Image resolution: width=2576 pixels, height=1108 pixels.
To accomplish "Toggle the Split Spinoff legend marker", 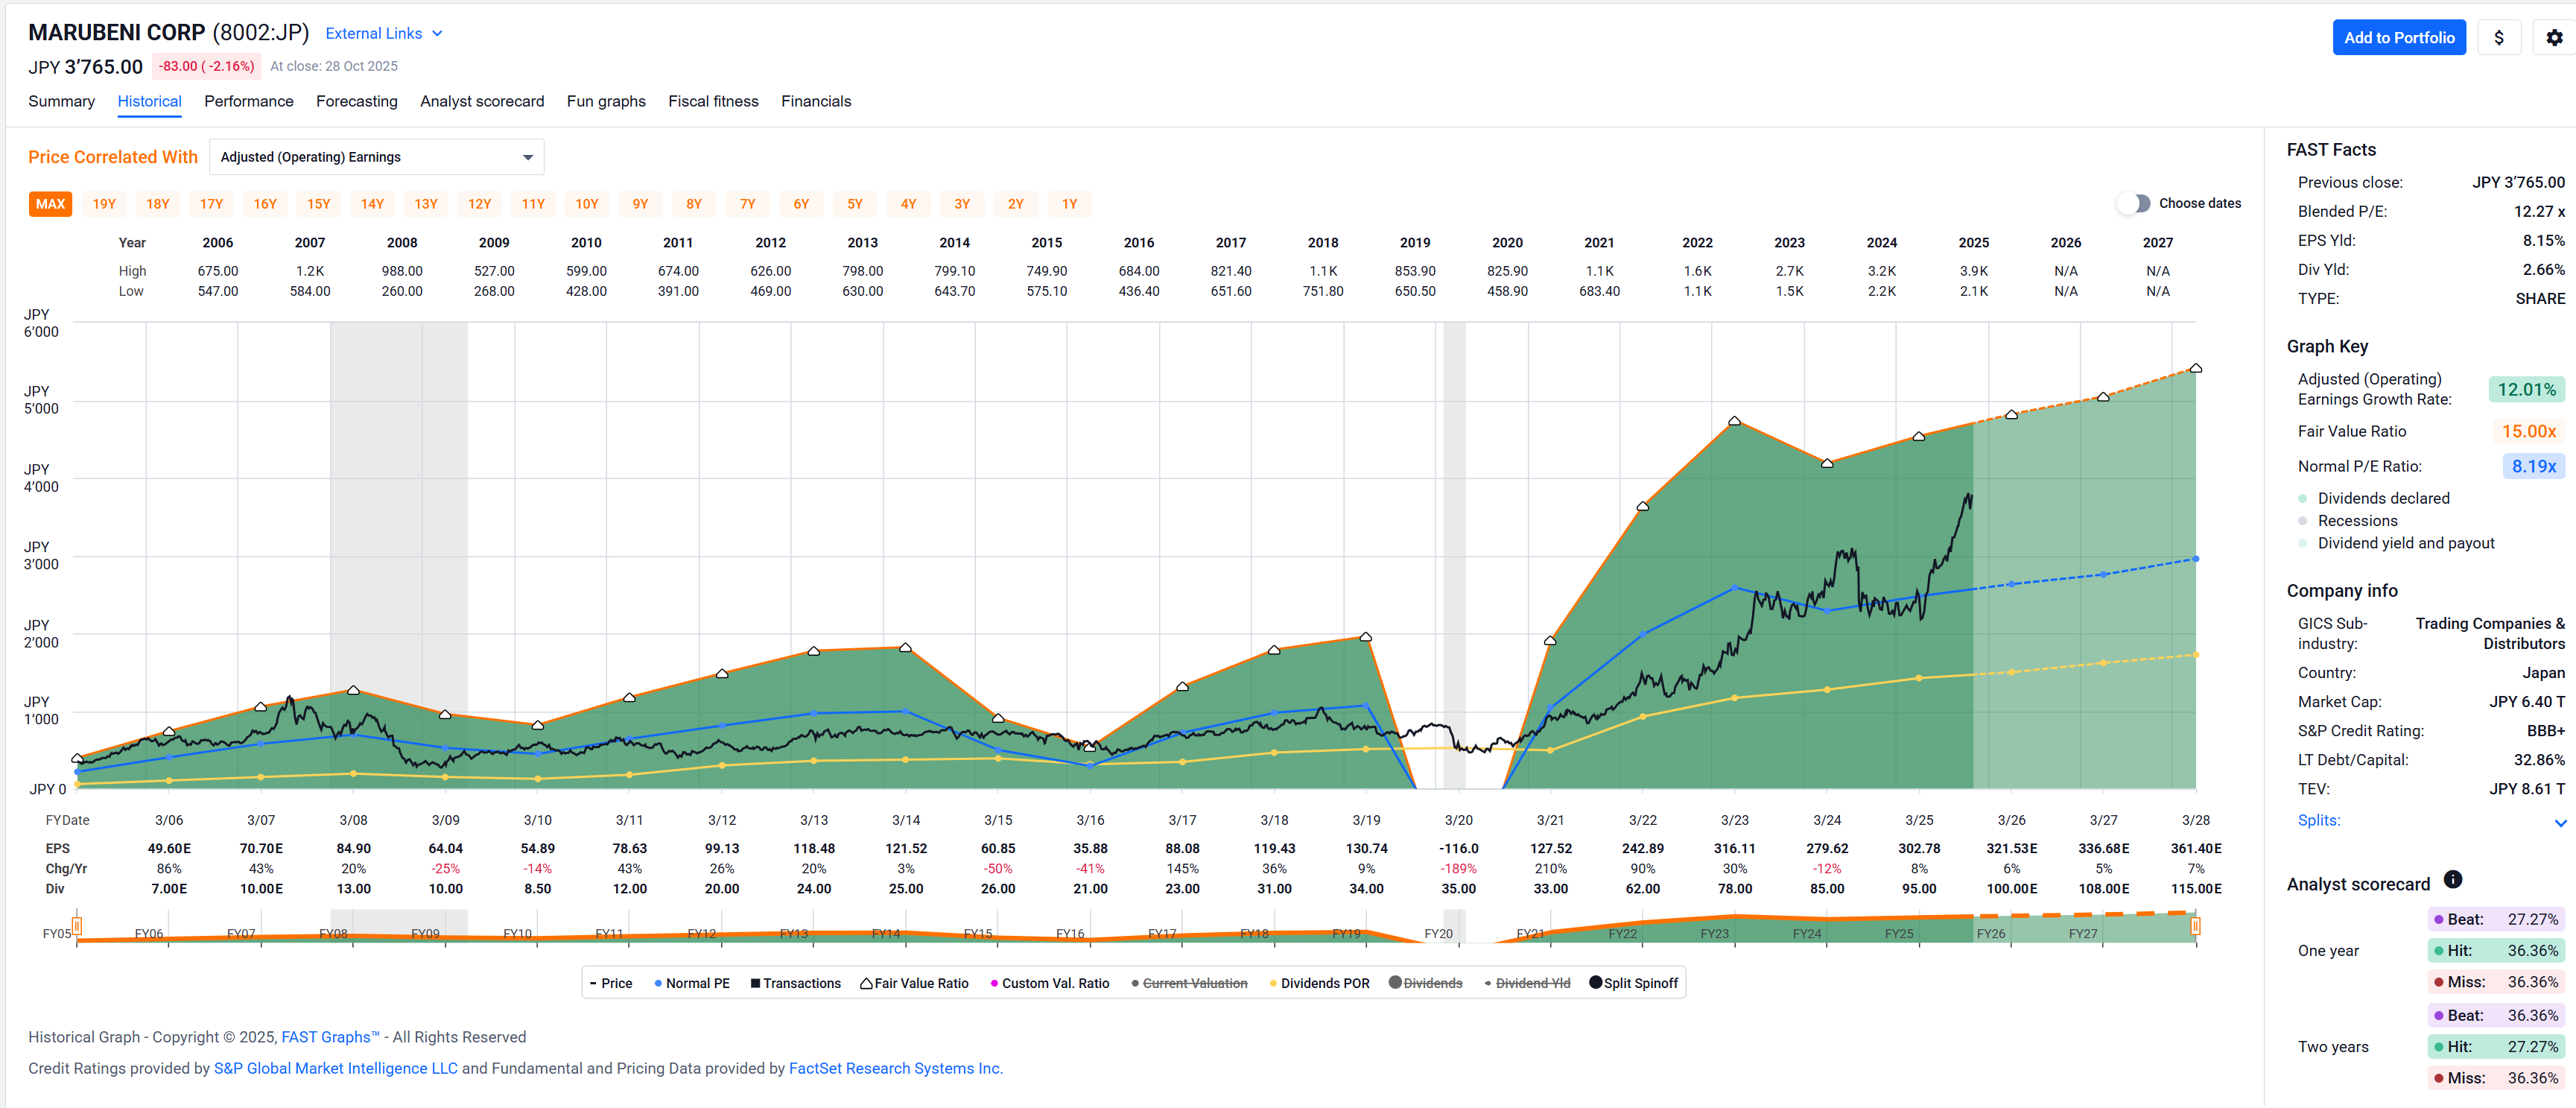I will click(1633, 983).
